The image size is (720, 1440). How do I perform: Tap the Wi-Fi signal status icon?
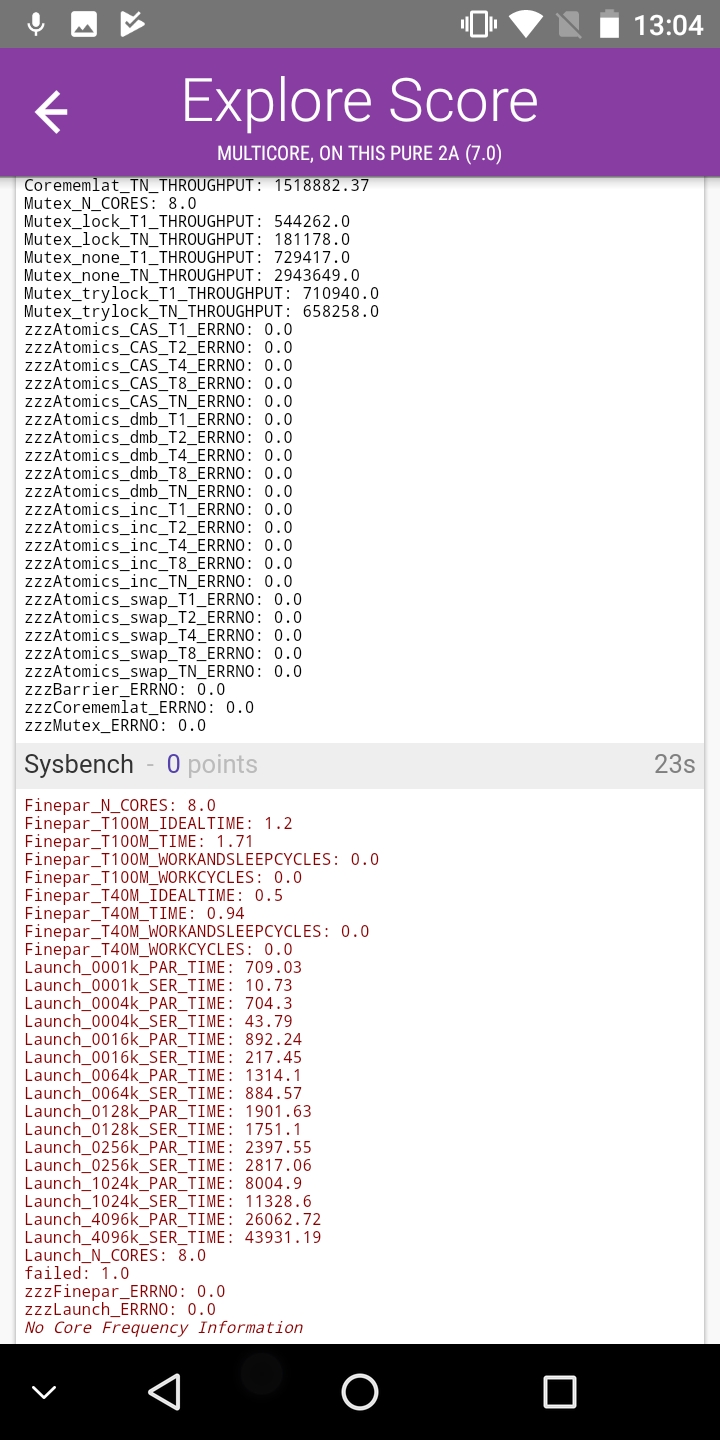click(526, 24)
